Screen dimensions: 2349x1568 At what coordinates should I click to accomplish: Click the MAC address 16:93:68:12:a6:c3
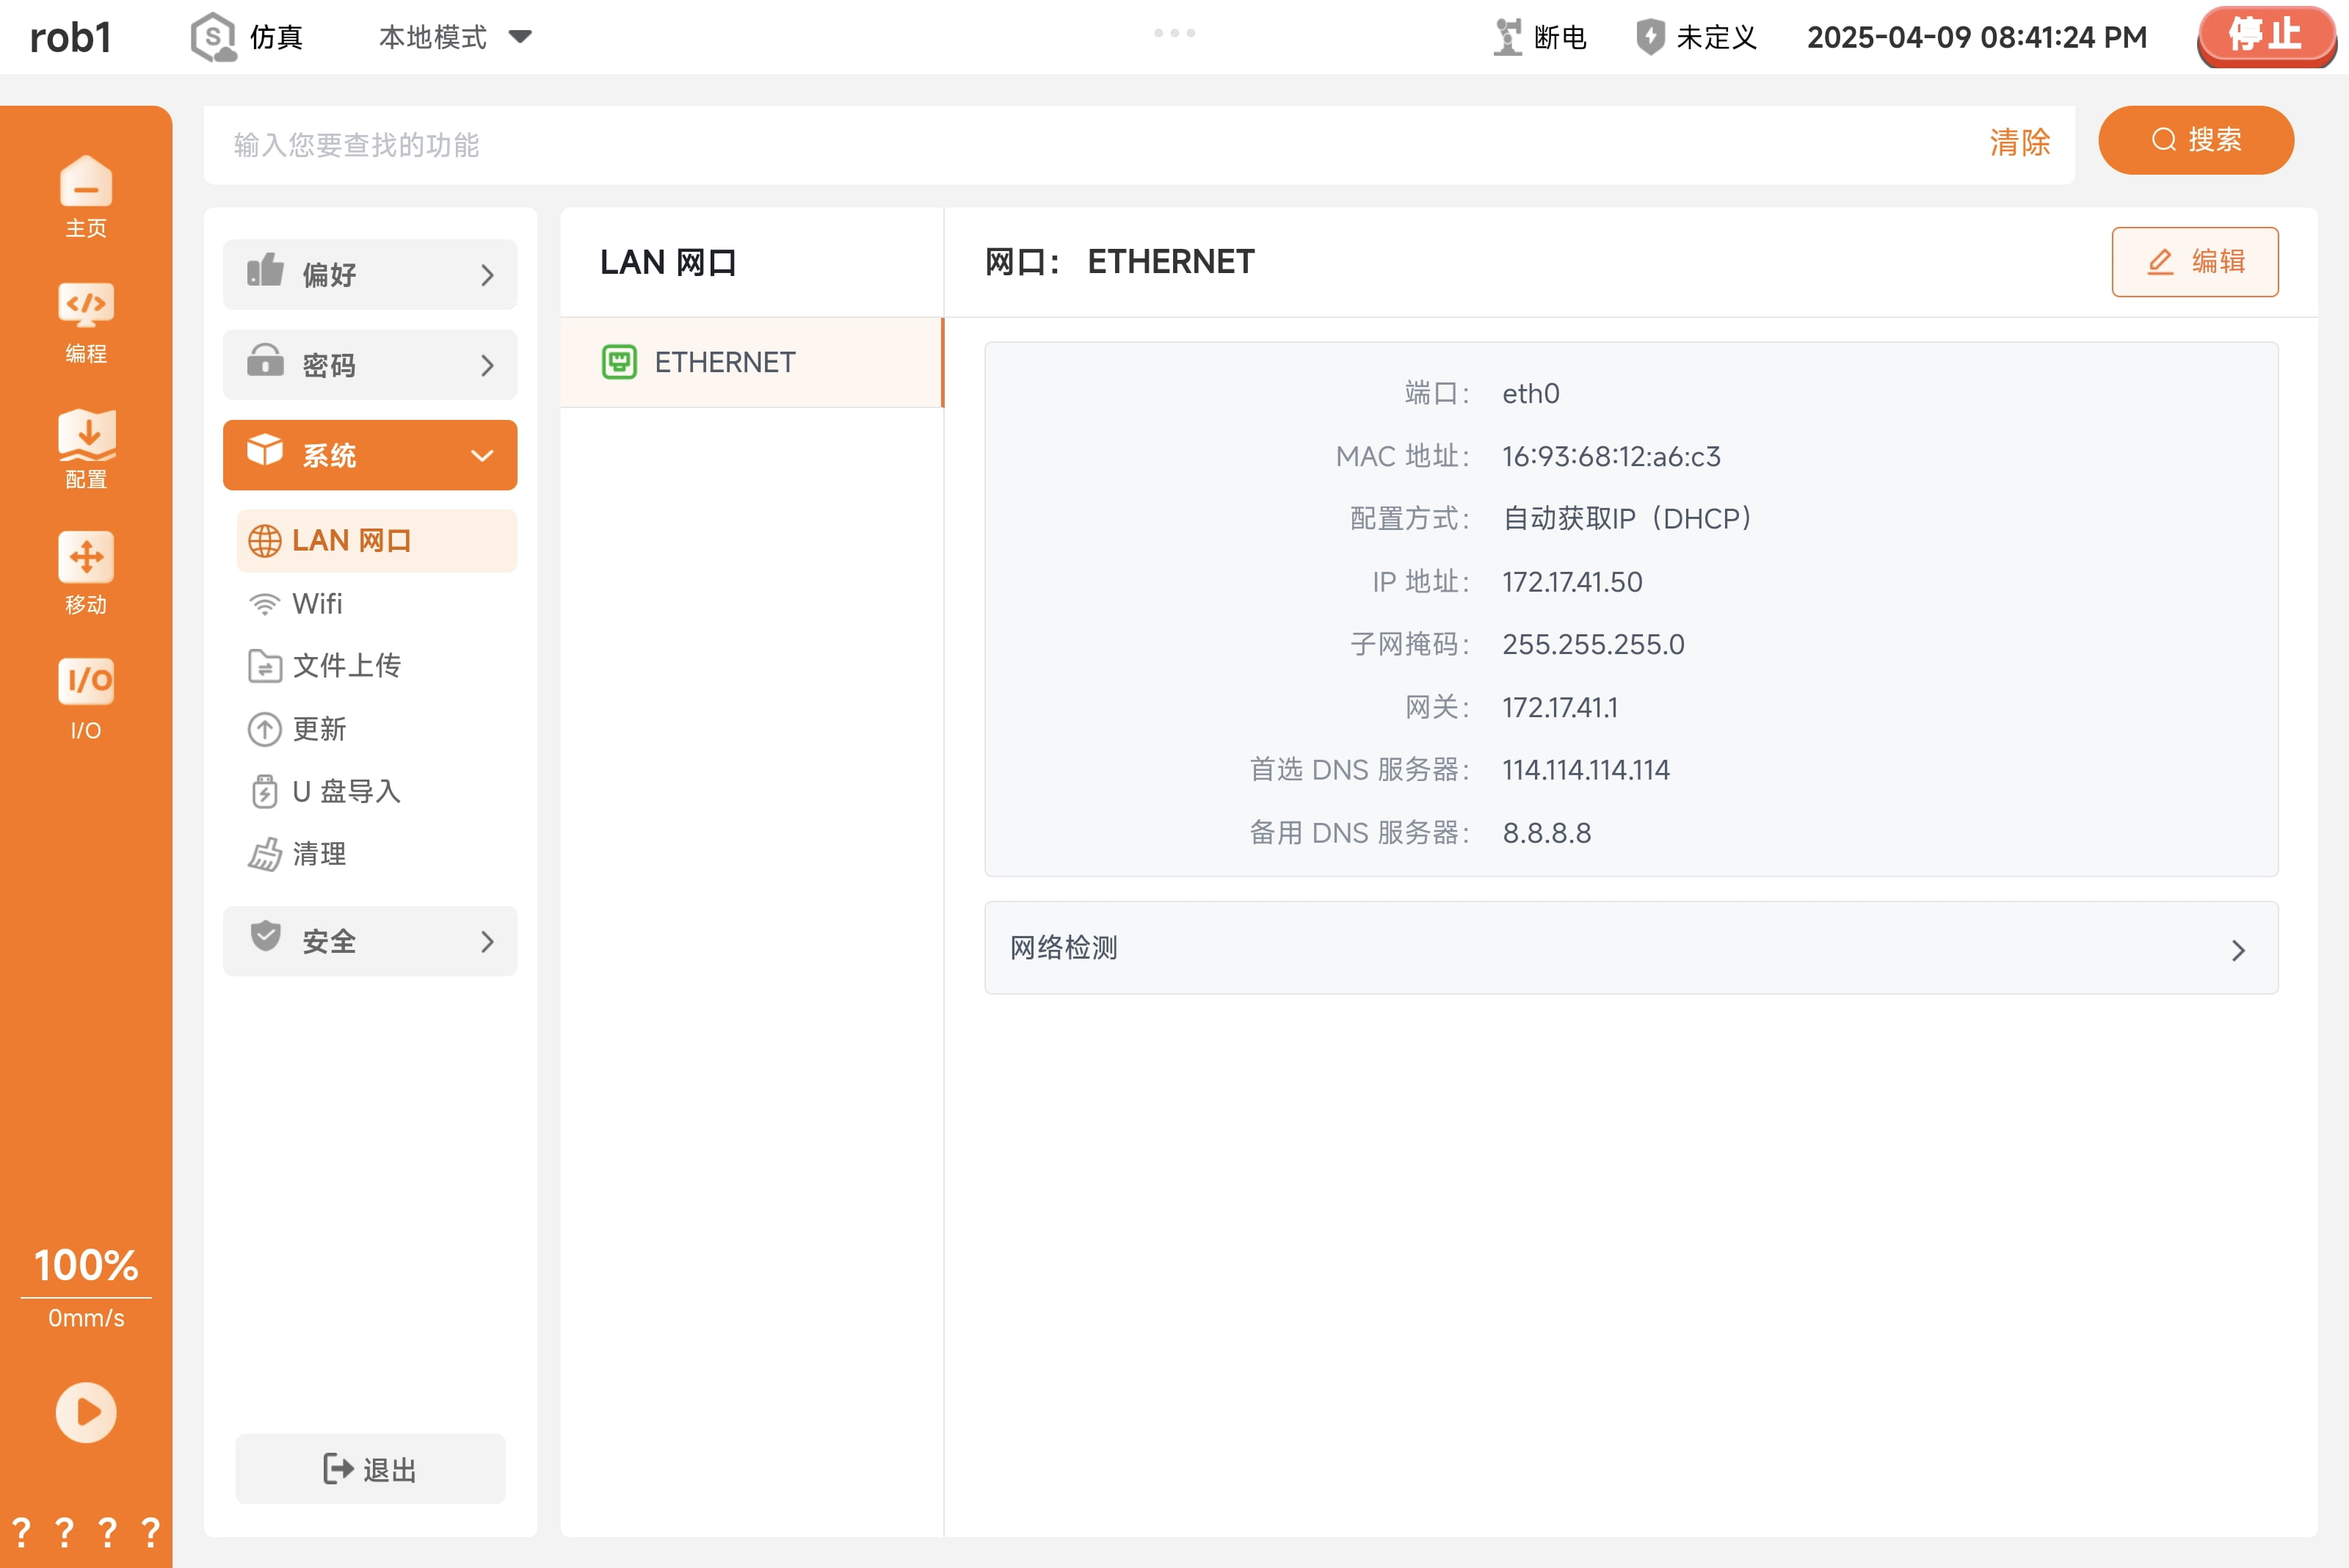1611,456
